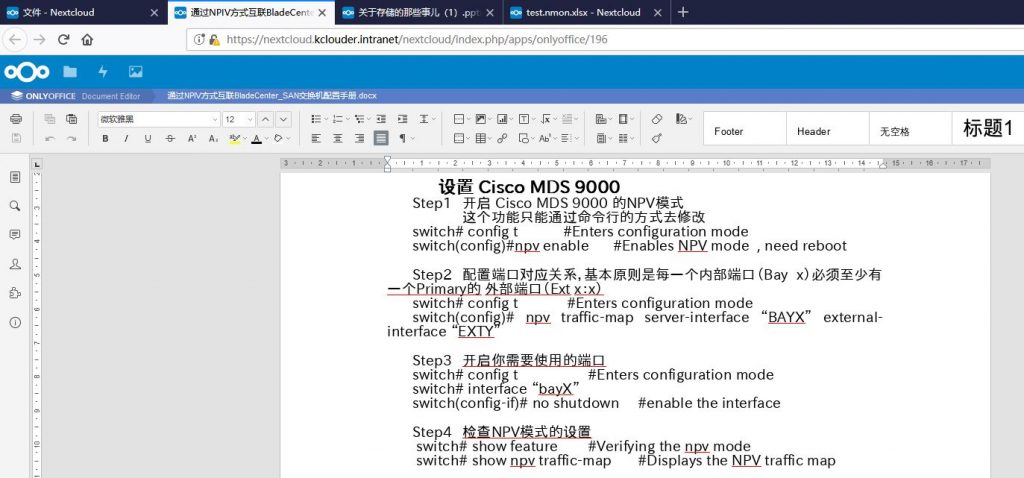Screen dimensions: 1024x478
Task: Open a new browser tab
Action: coord(682,12)
